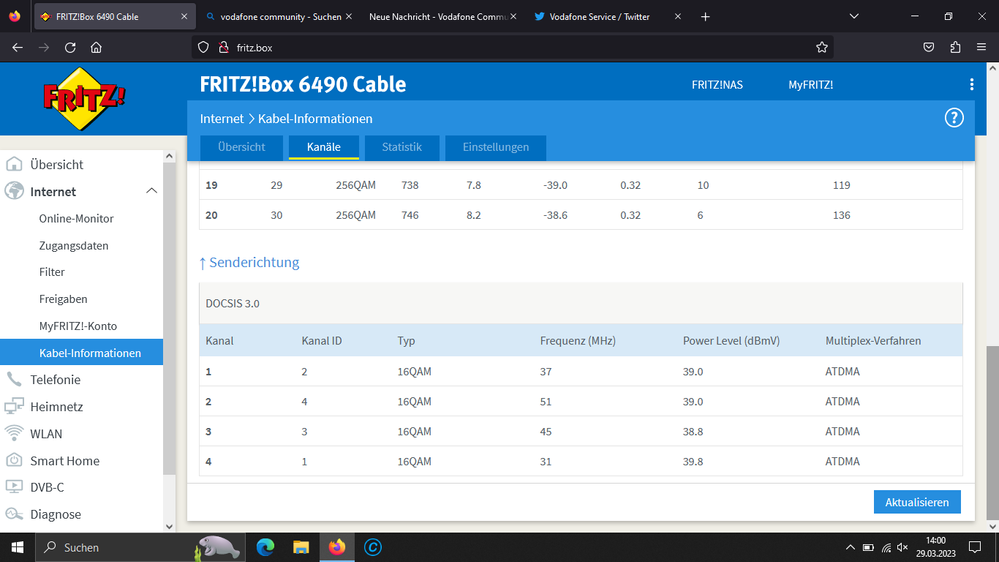Click the battery tray icon
This screenshot has width=999, height=562.
868,547
